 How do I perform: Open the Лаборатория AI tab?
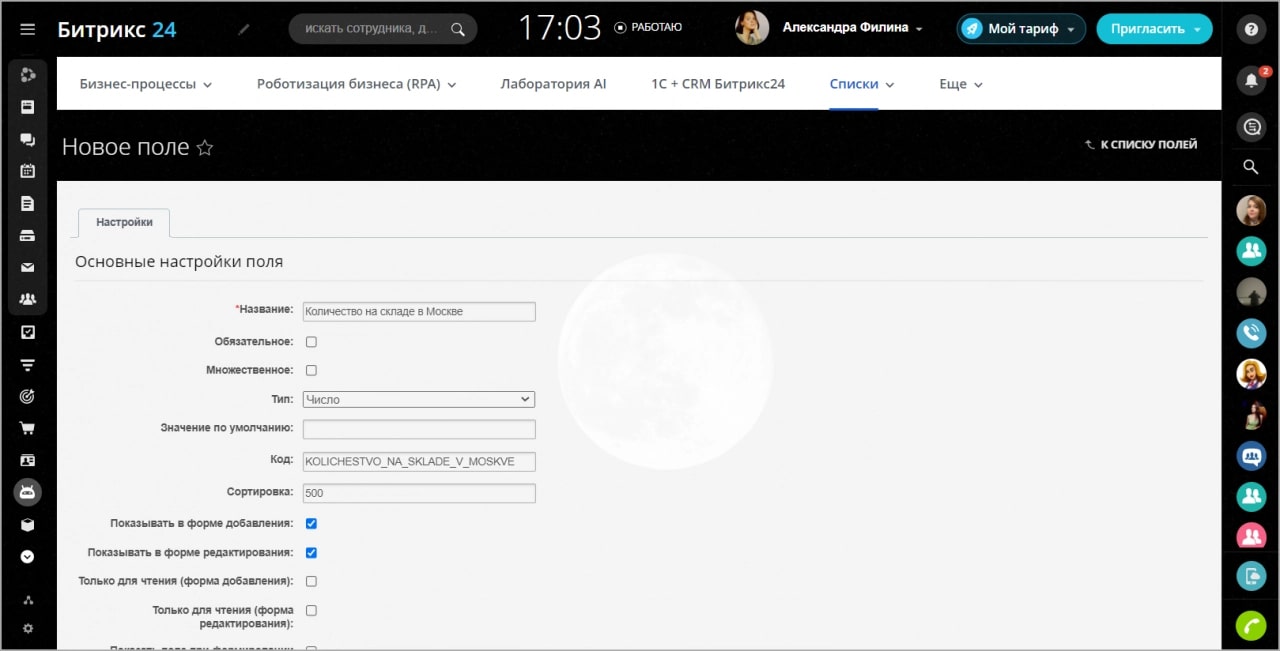pos(553,84)
